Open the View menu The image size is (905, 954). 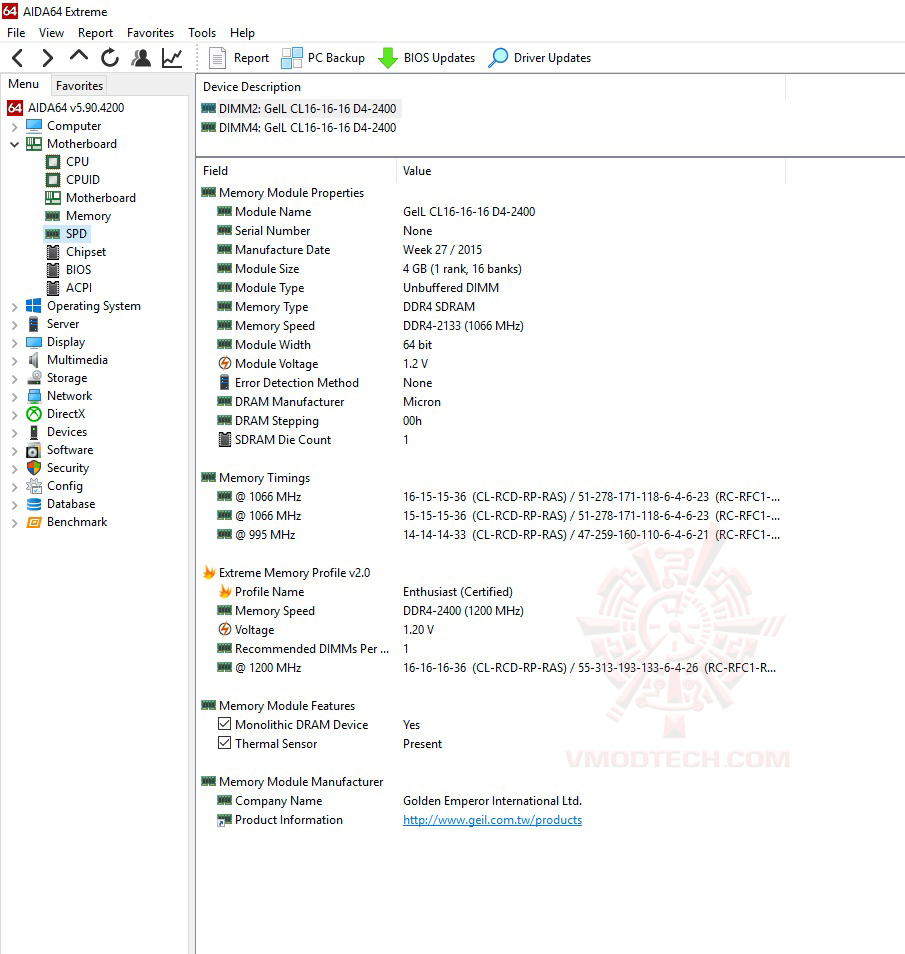51,33
